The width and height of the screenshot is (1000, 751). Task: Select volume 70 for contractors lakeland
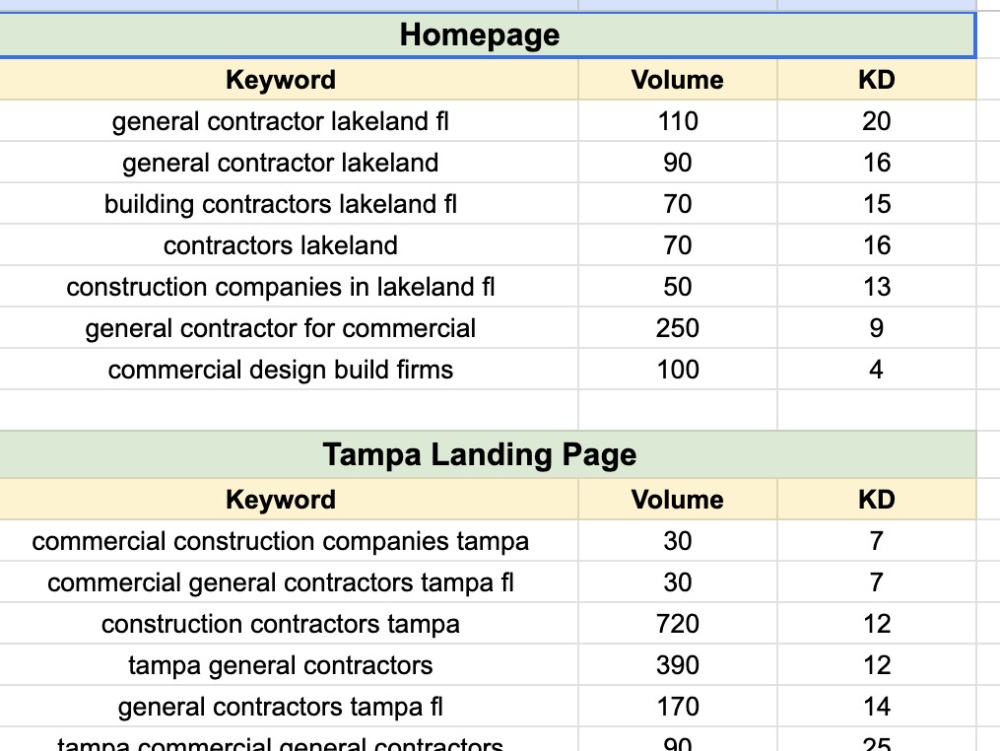677,245
